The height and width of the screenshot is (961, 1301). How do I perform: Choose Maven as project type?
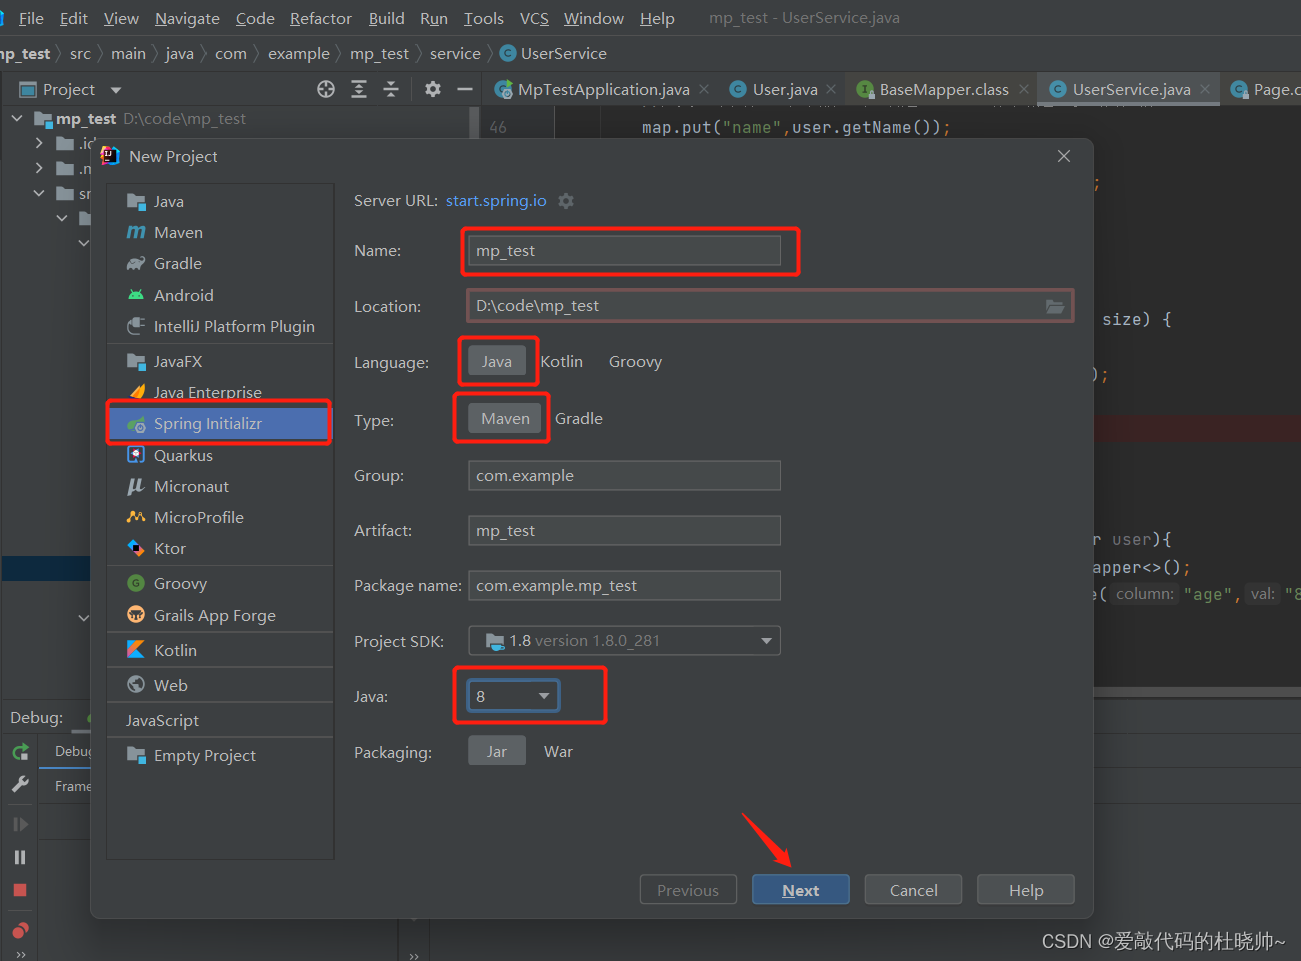(x=505, y=418)
